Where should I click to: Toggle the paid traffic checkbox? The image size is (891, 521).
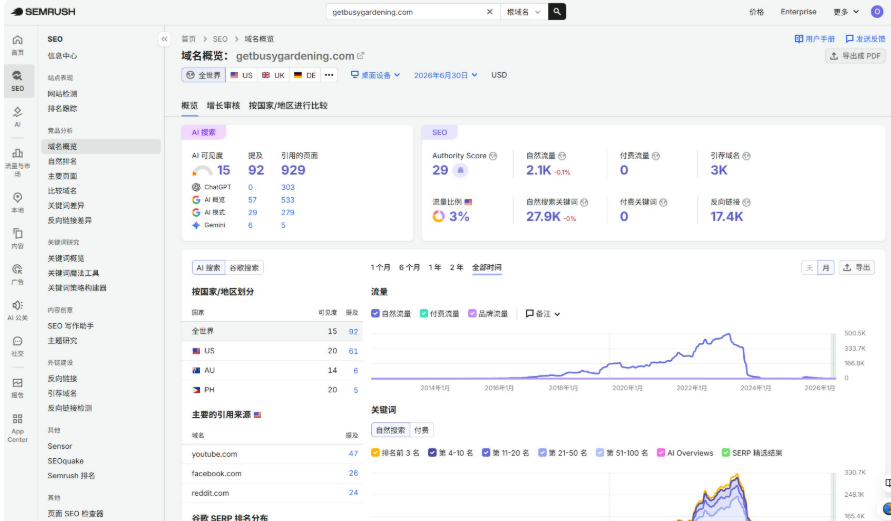pos(423,314)
